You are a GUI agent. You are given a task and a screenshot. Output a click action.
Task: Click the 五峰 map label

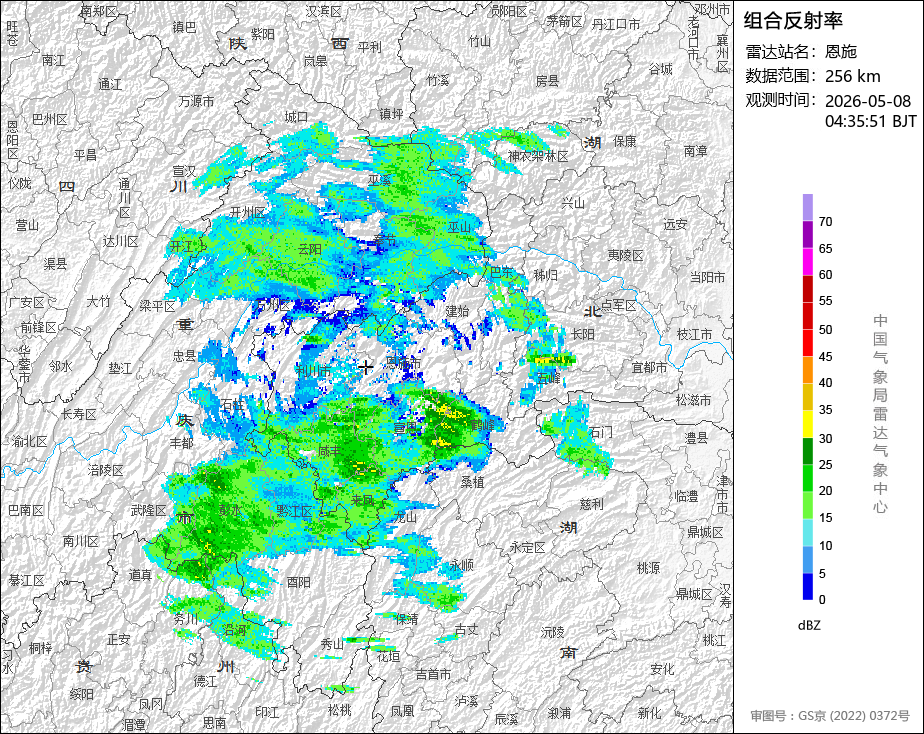(548, 378)
